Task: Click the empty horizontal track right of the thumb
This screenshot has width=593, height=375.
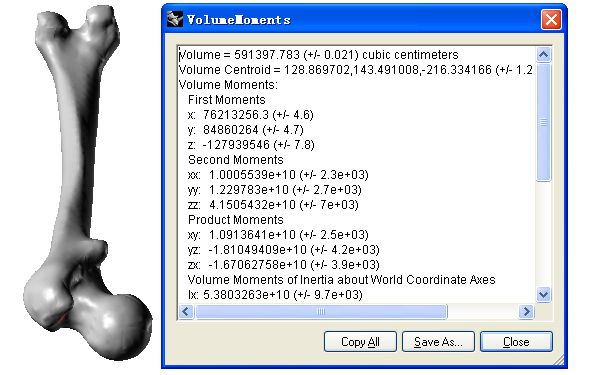Action: tap(483, 312)
